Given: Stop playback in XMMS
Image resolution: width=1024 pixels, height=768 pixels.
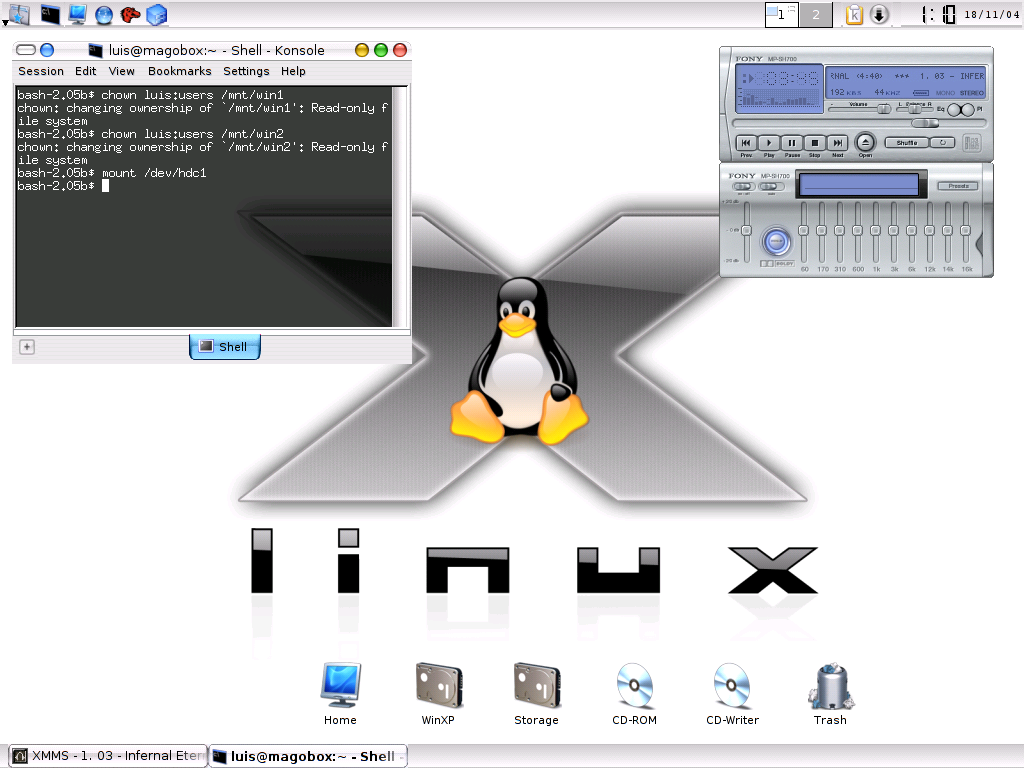Looking at the screenshot, I should (814, 143).
